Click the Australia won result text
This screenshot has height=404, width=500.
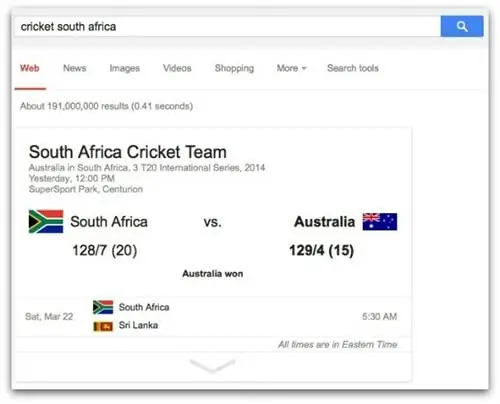[213, 274]
